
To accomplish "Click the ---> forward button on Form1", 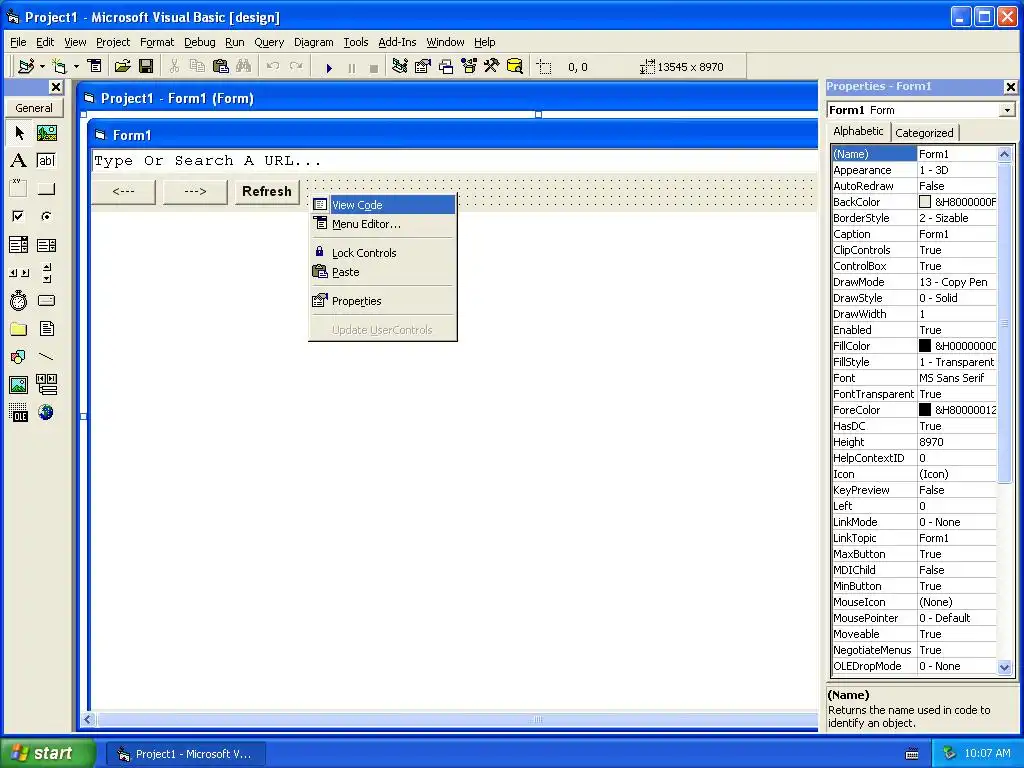I will 195,191.
